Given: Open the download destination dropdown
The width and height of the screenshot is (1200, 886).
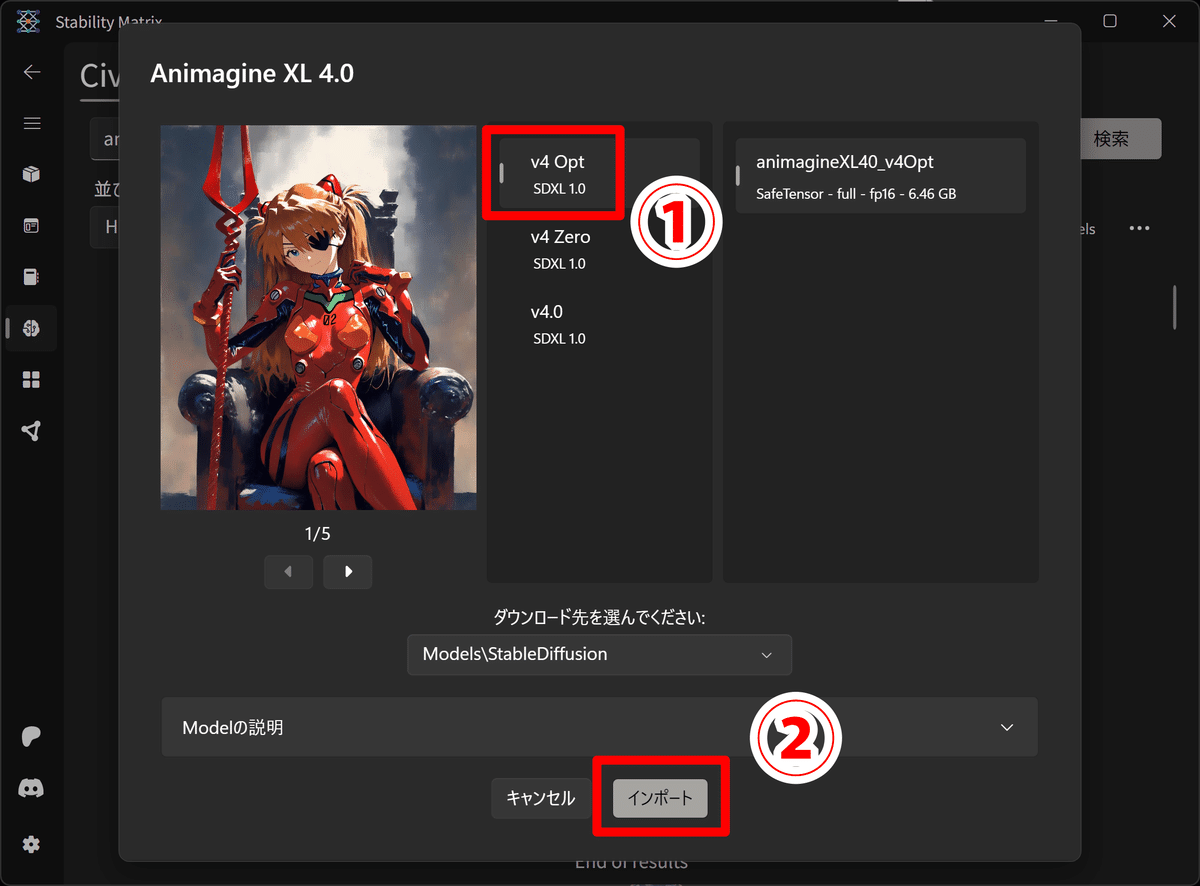Looking at the screenshot, I should pyautogui.click(x=599, y=655).
